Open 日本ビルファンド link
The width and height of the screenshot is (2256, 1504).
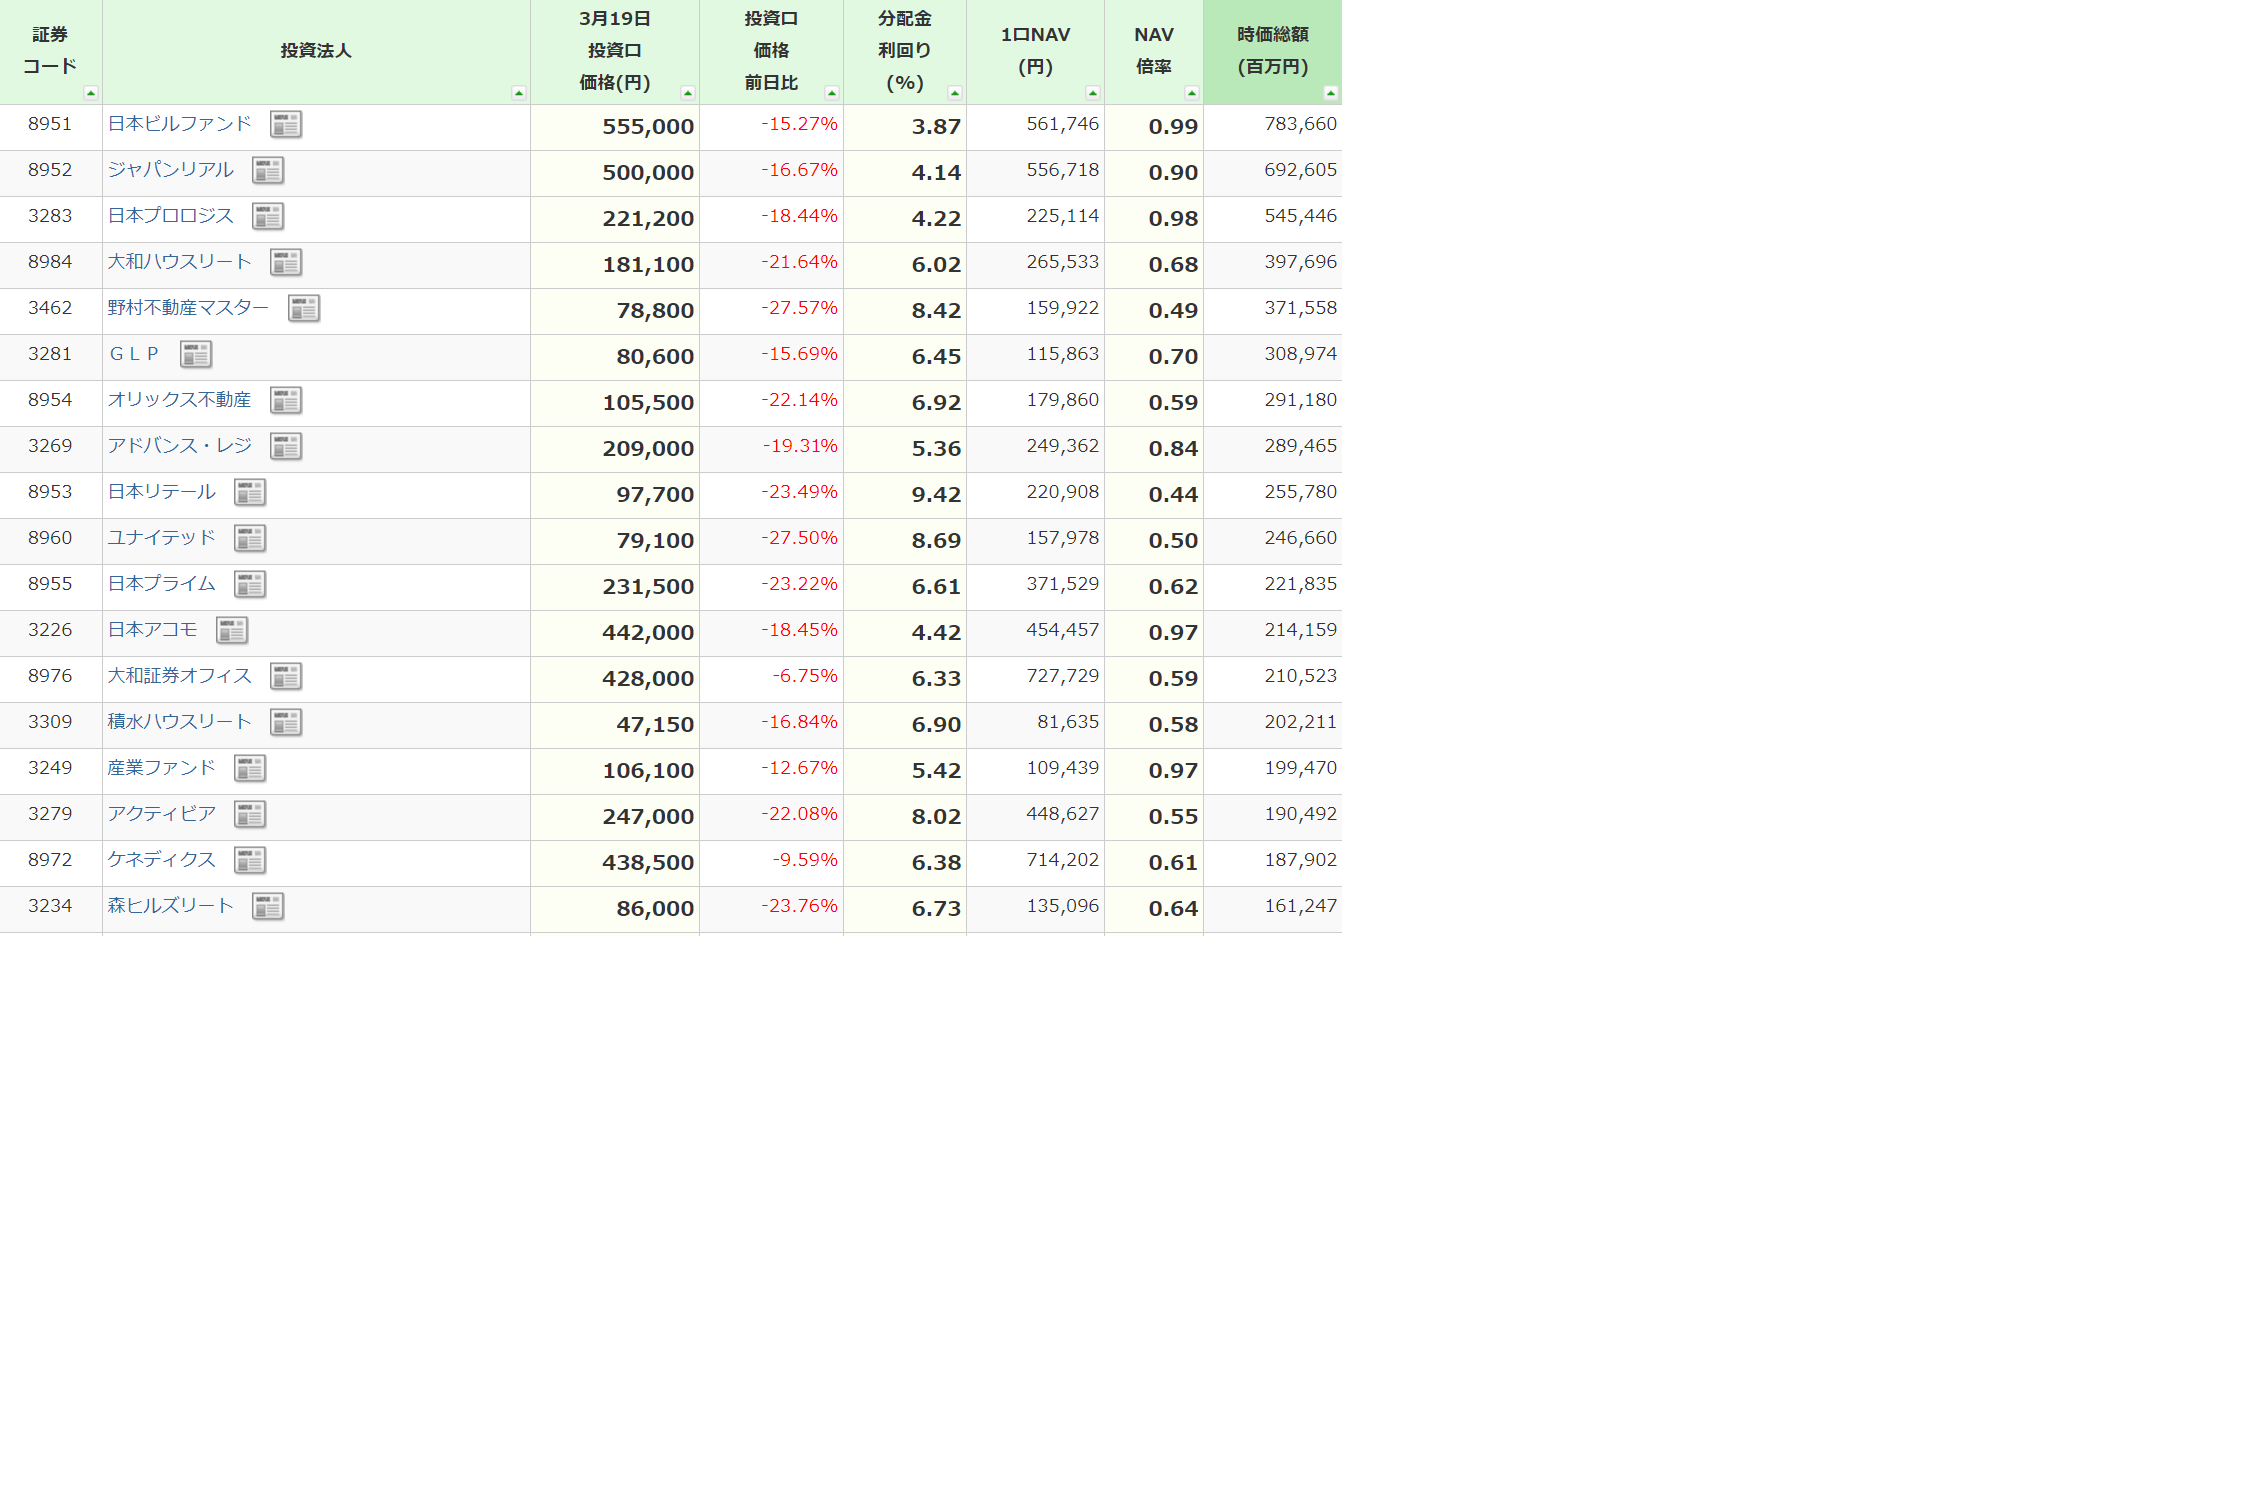tap(180, 124)
